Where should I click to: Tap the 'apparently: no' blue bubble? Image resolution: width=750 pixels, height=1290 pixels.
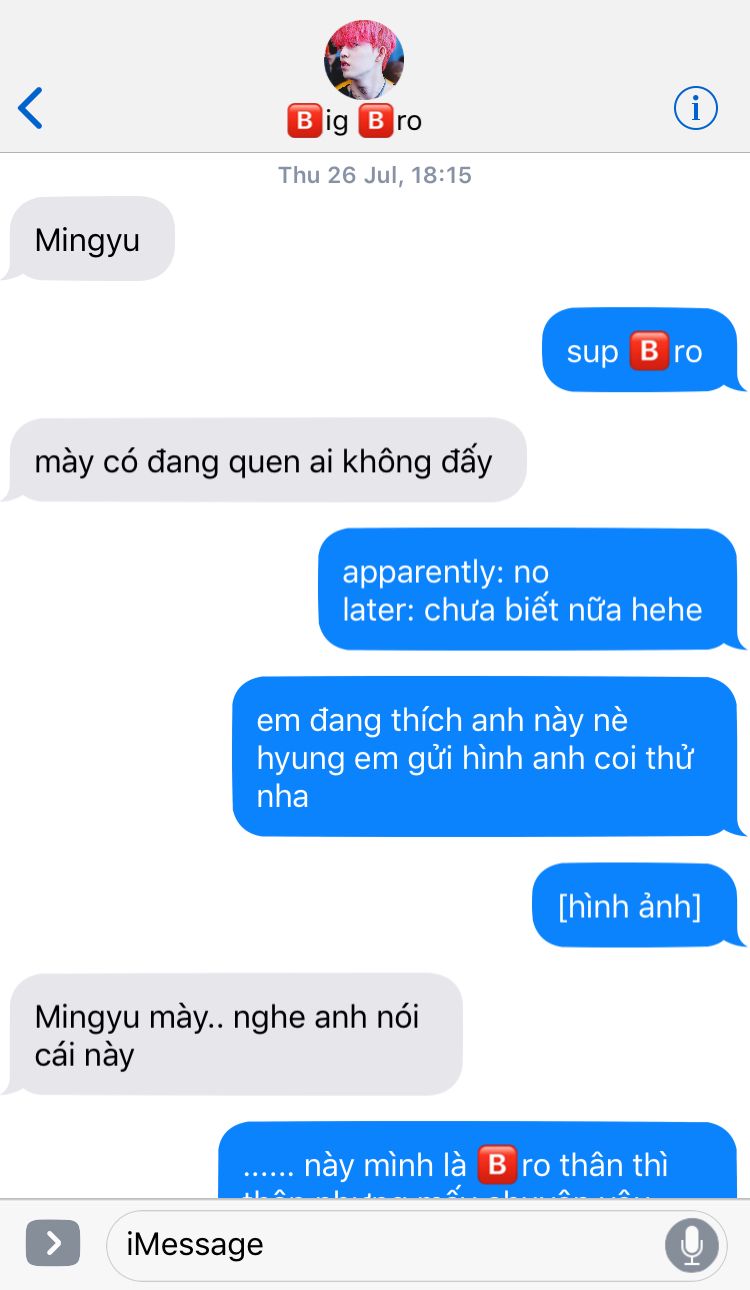[529, 590]
